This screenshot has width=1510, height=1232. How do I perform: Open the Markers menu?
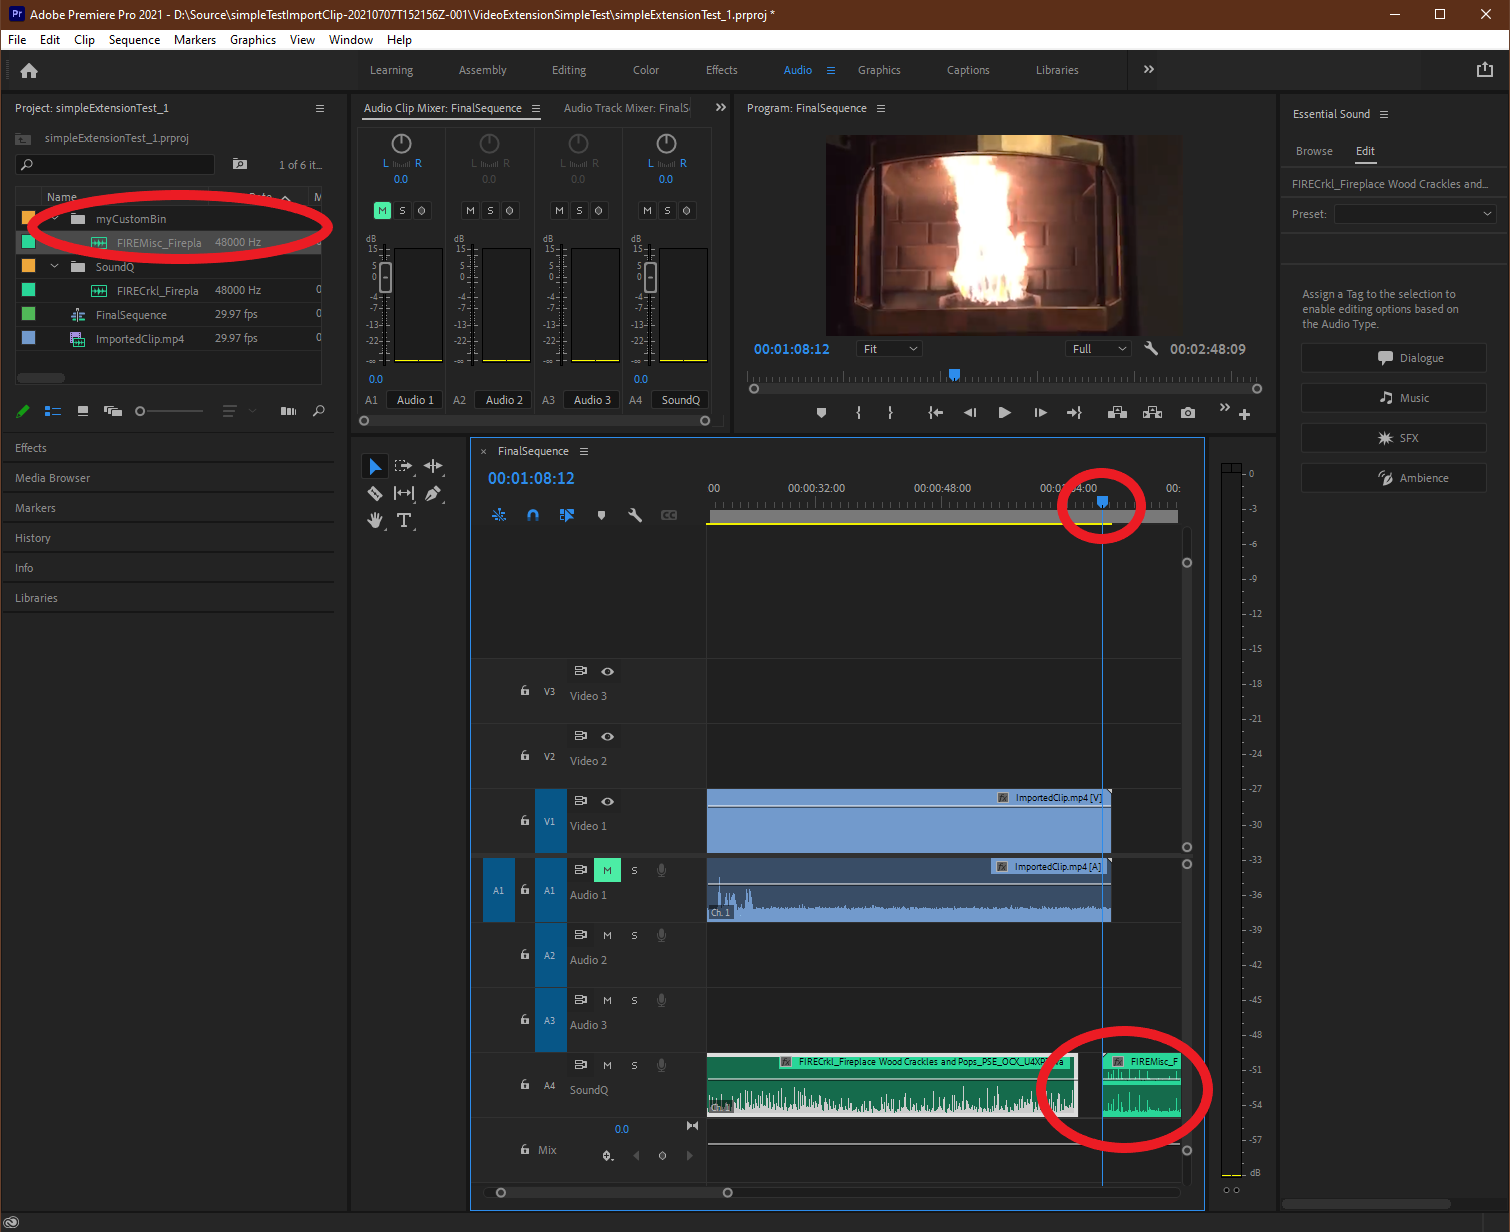click(195, 40)
